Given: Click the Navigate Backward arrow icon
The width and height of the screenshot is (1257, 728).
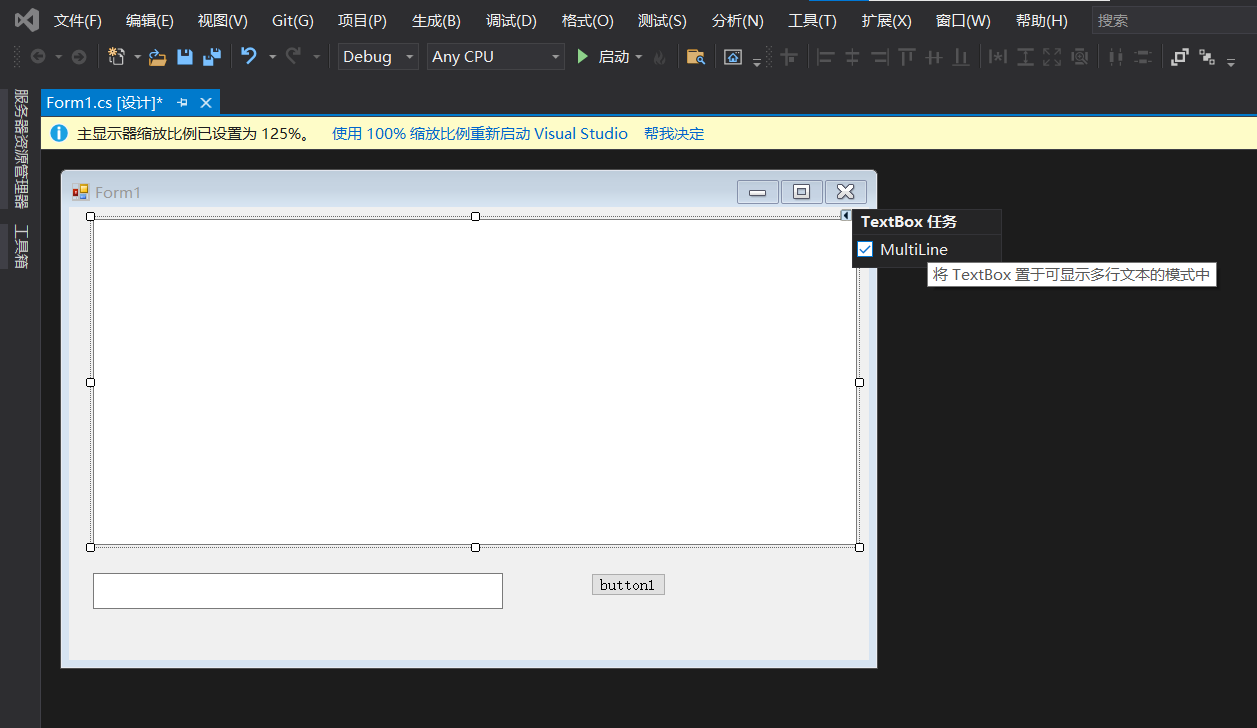Looking at the screenshot, I should [38, 57].
